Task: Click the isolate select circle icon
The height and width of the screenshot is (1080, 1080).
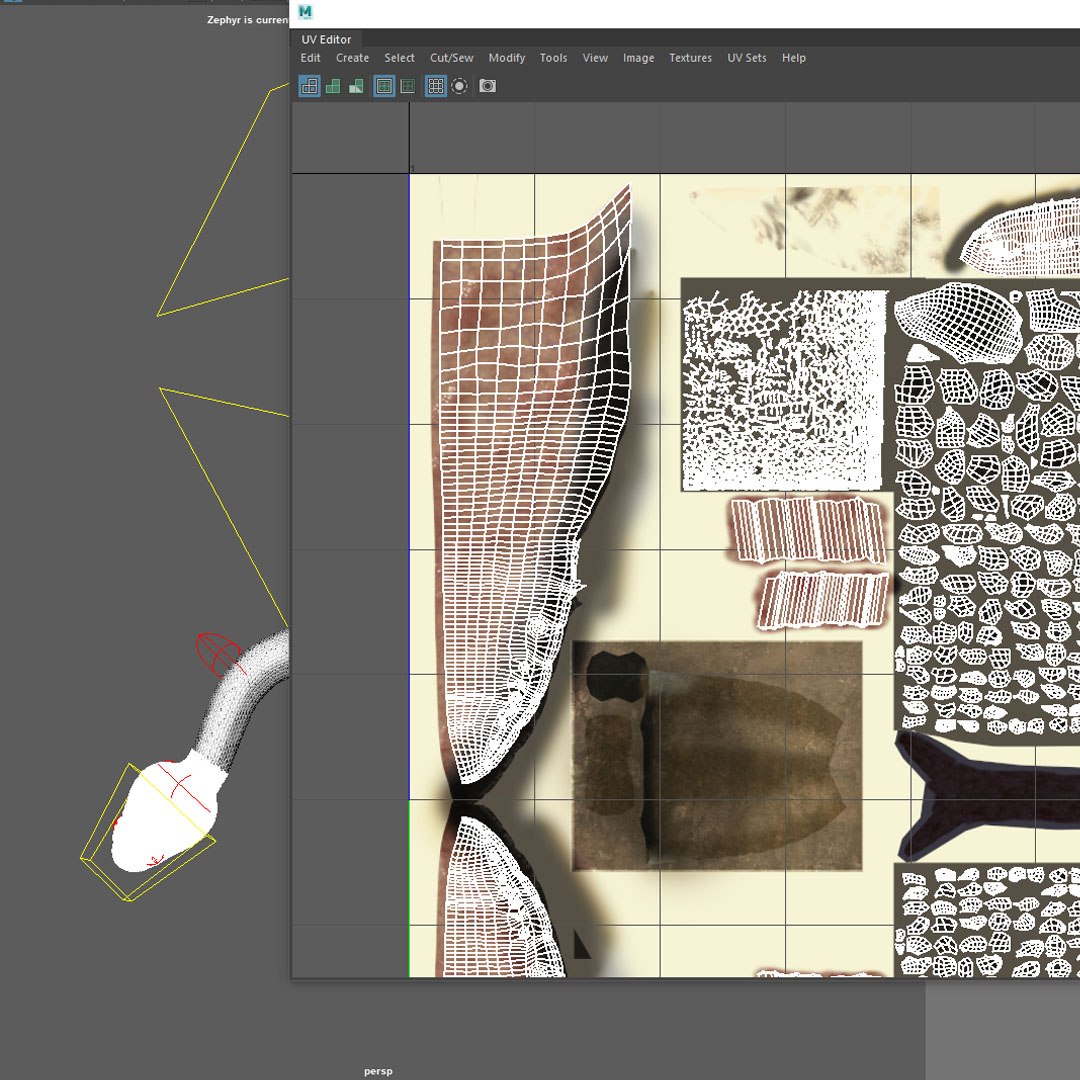Action: click(459, 86)
